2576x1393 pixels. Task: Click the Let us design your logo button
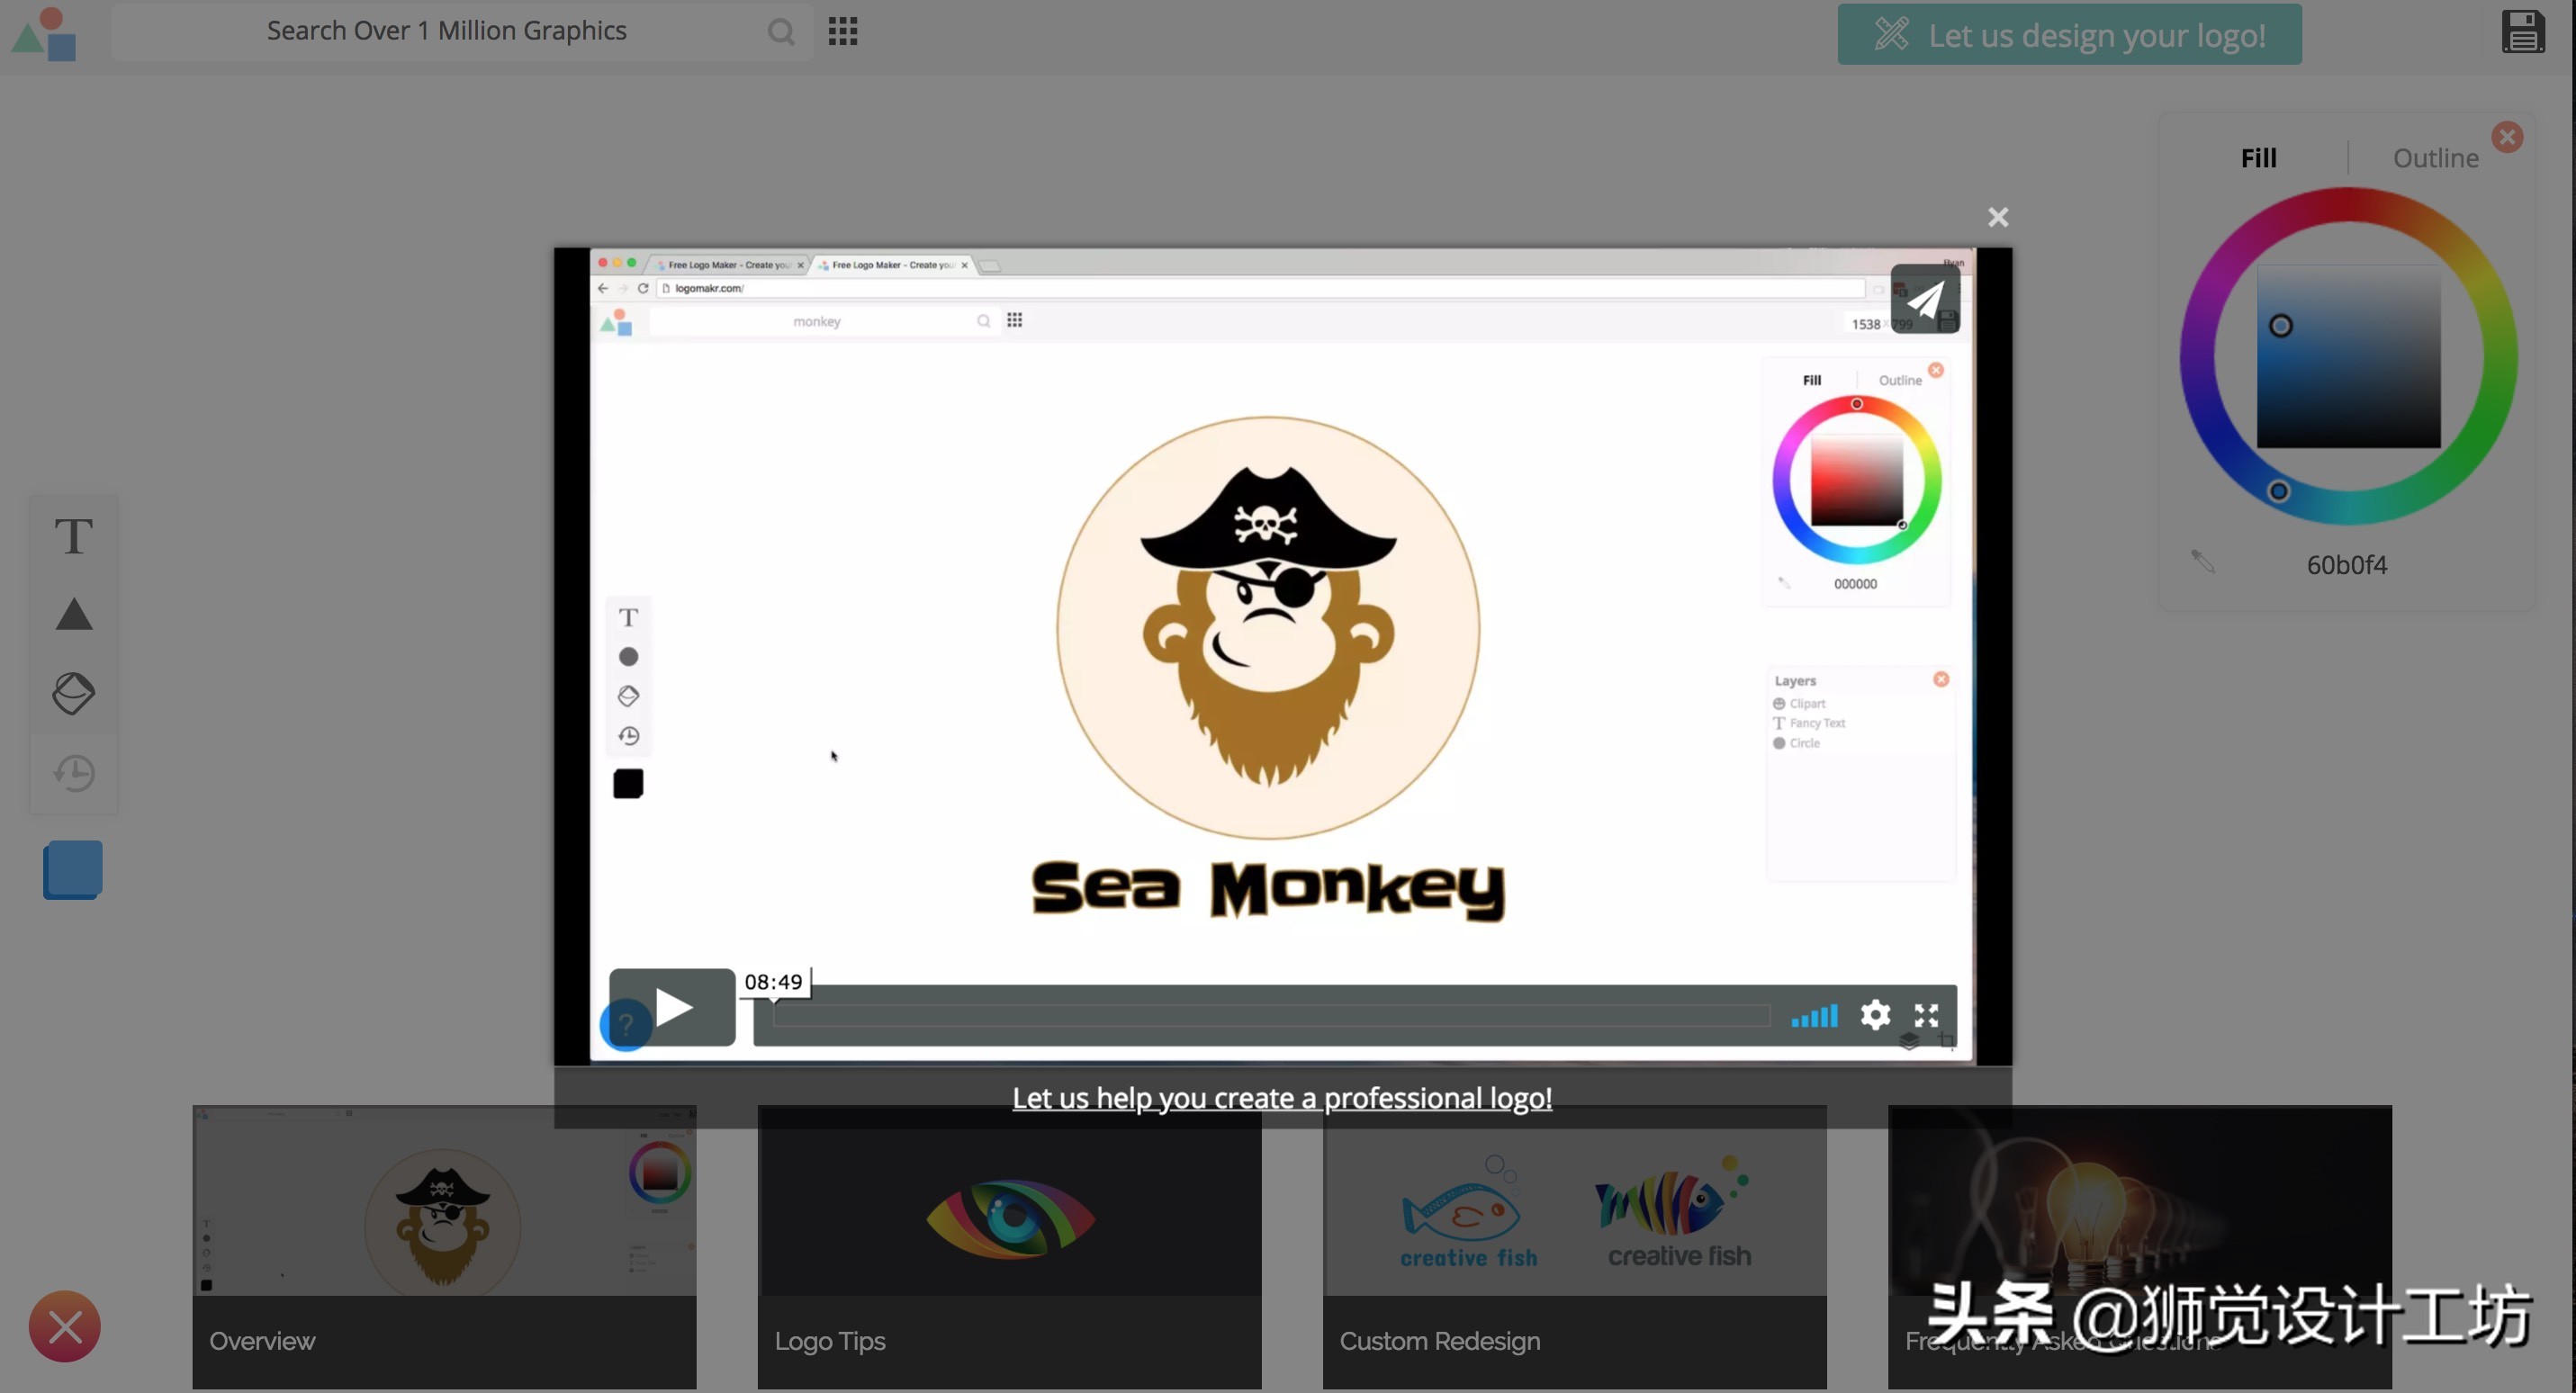tap(2068, 33)
